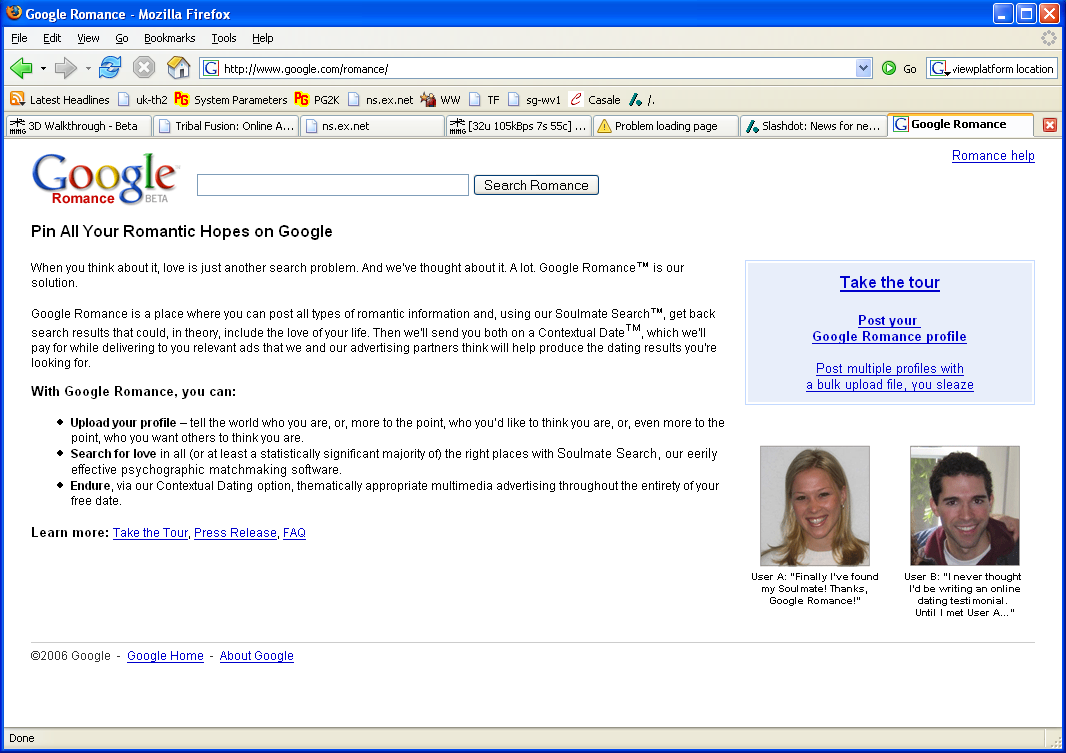The image size is (1066, 753).
Task: Switch to 3D Walkthrough - Beta tab
Action: (x=78, y=126)
